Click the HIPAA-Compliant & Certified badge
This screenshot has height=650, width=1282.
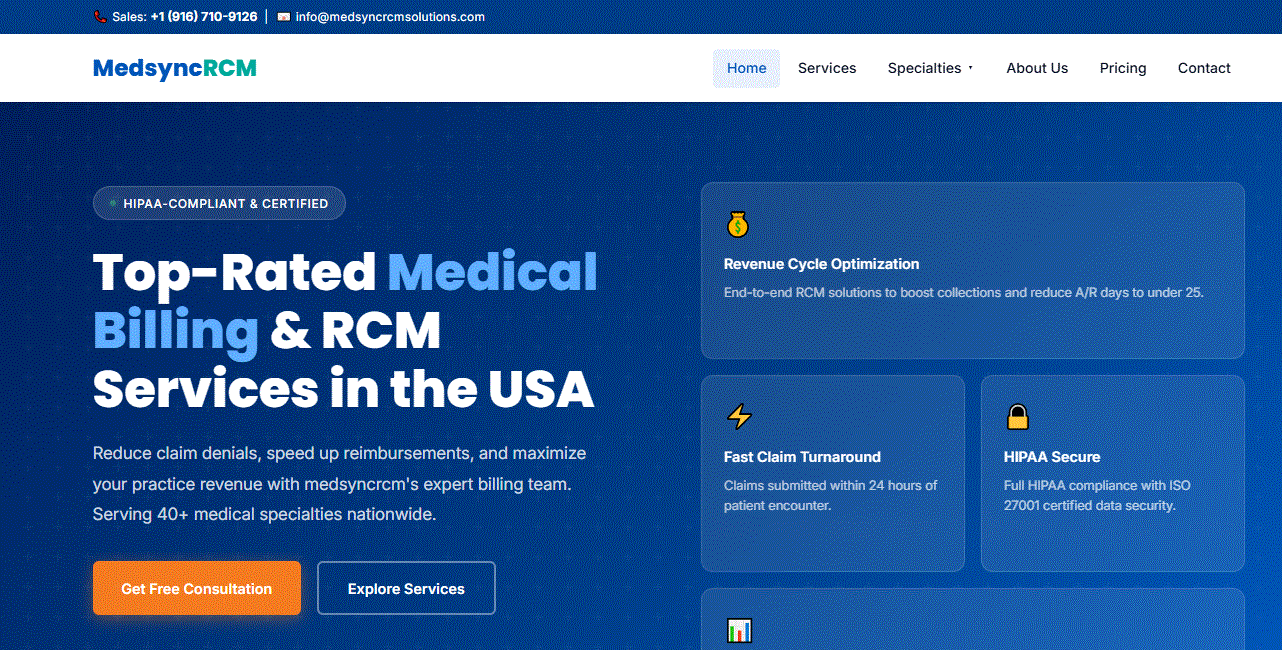(219, 203)
